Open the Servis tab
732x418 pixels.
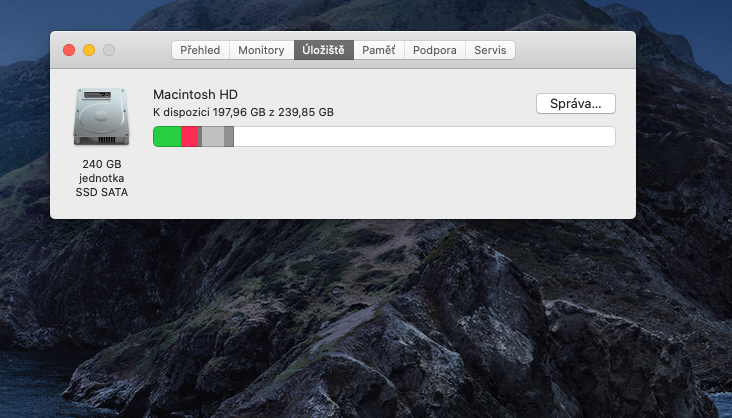490,50
